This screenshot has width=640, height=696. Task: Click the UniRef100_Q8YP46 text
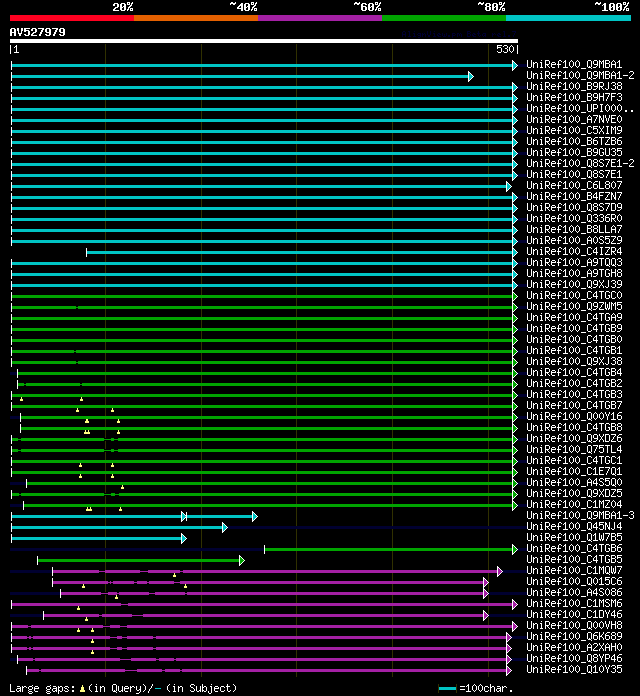(x=574, y=658)
